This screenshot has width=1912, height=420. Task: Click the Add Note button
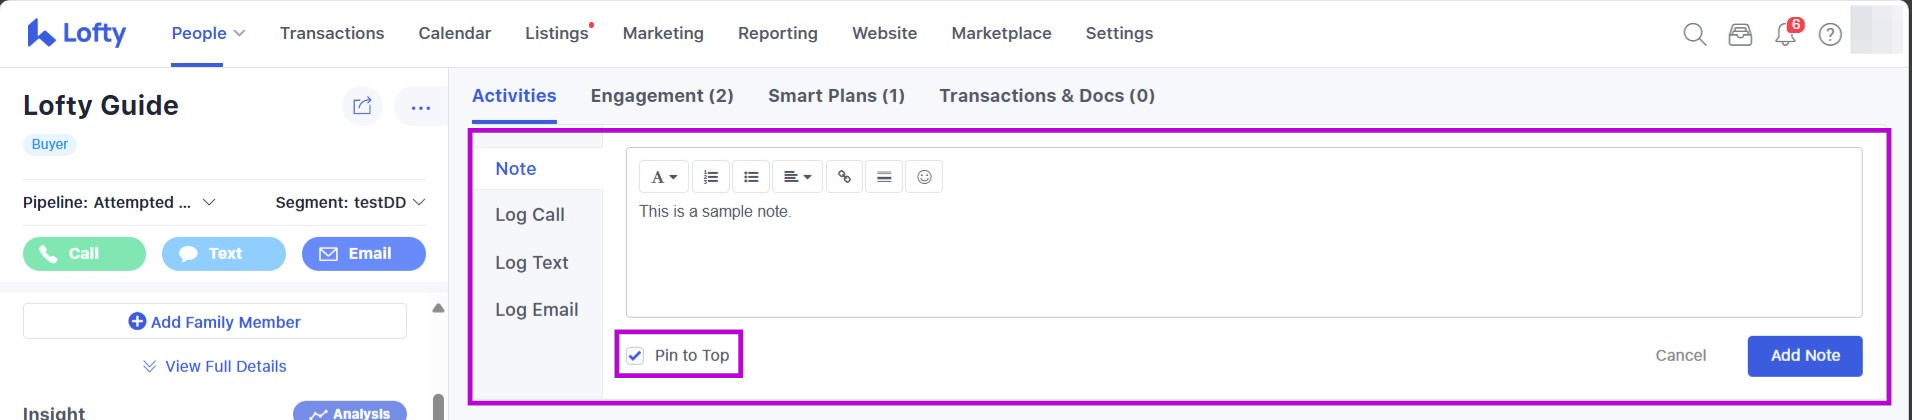click(x=1804, y=356)
